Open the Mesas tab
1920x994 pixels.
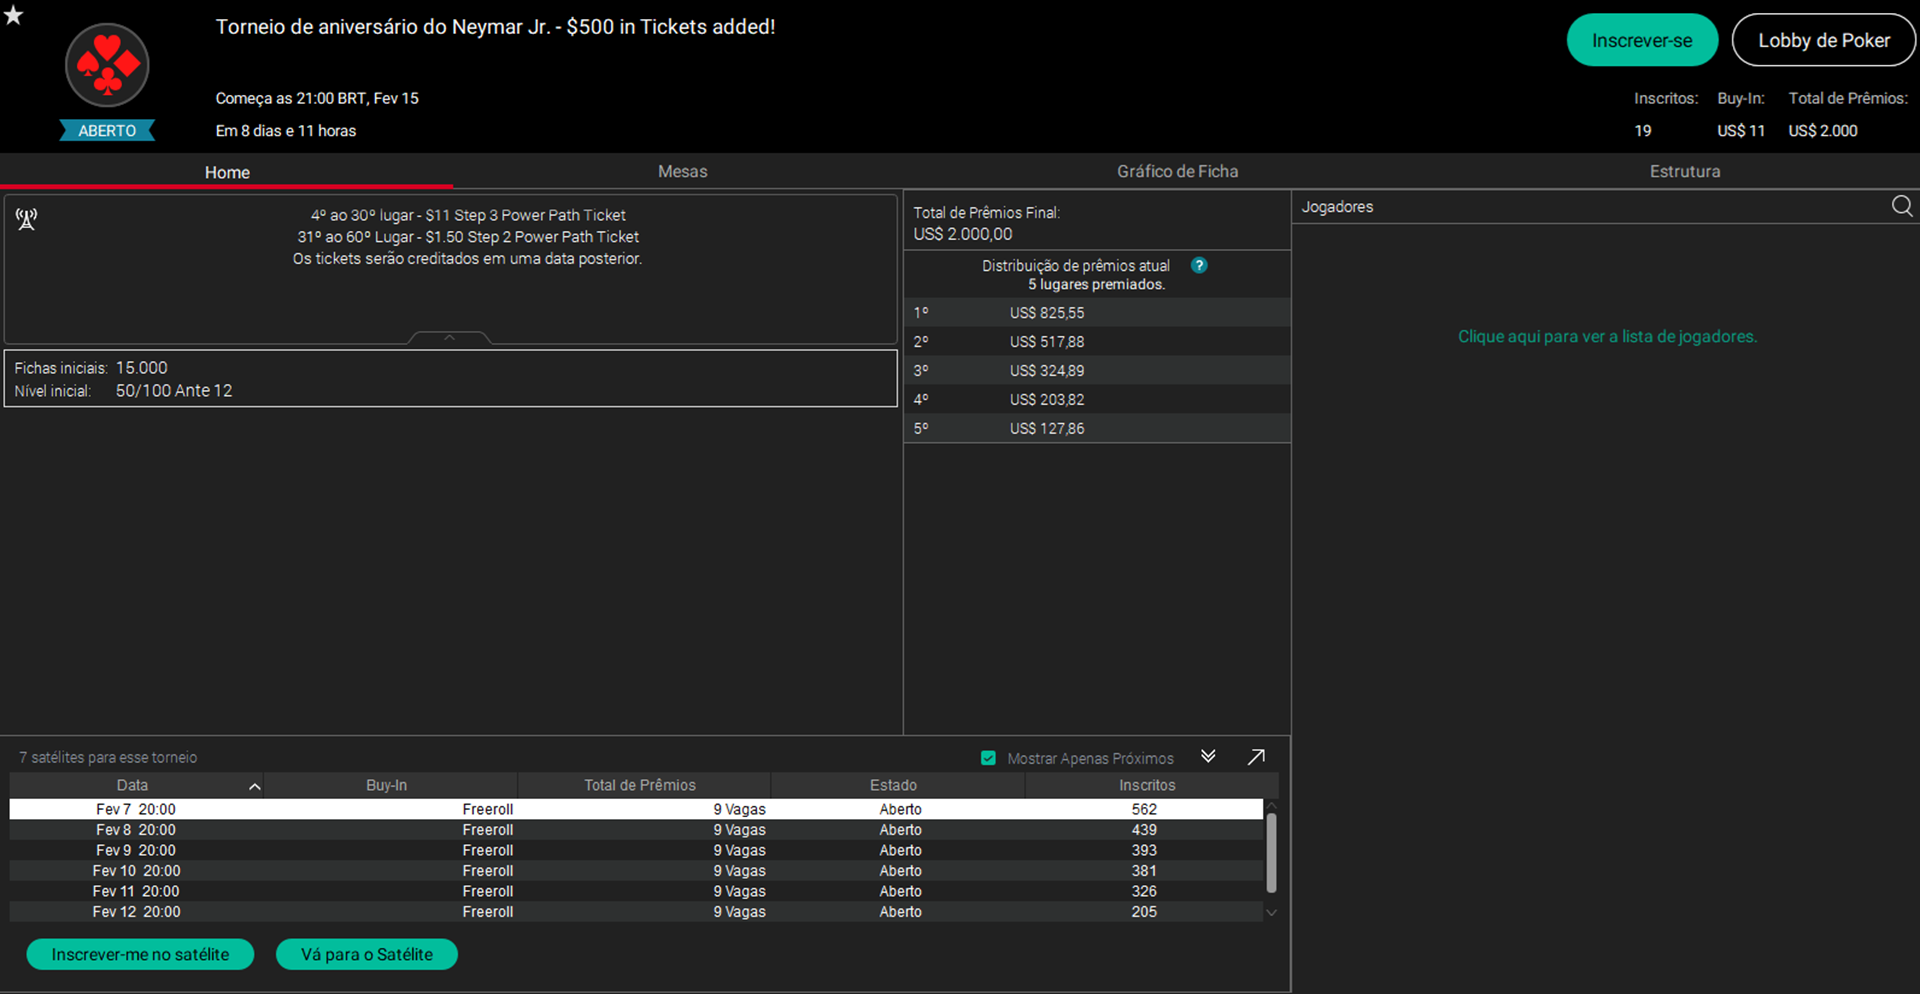[682, 172]
